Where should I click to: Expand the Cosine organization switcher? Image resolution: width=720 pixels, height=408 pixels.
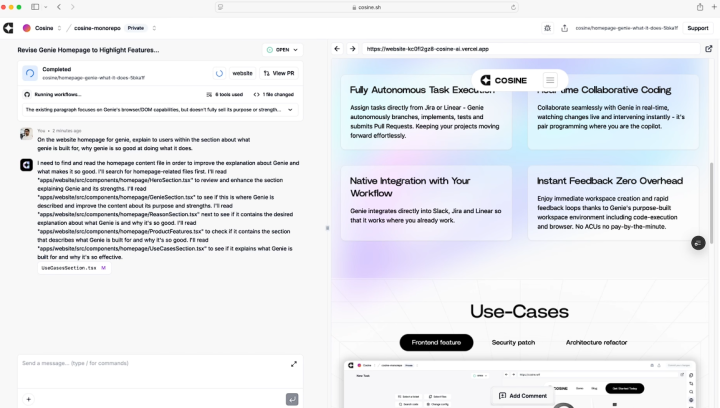[x=59, y=28]
